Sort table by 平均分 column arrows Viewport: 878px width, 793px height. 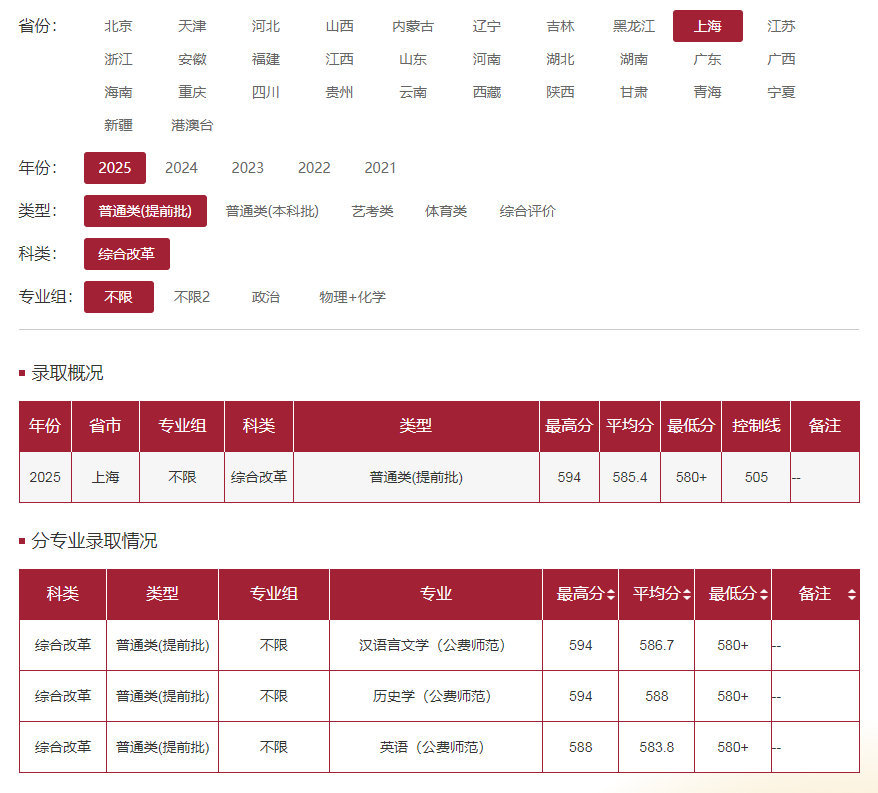point(687,595)
